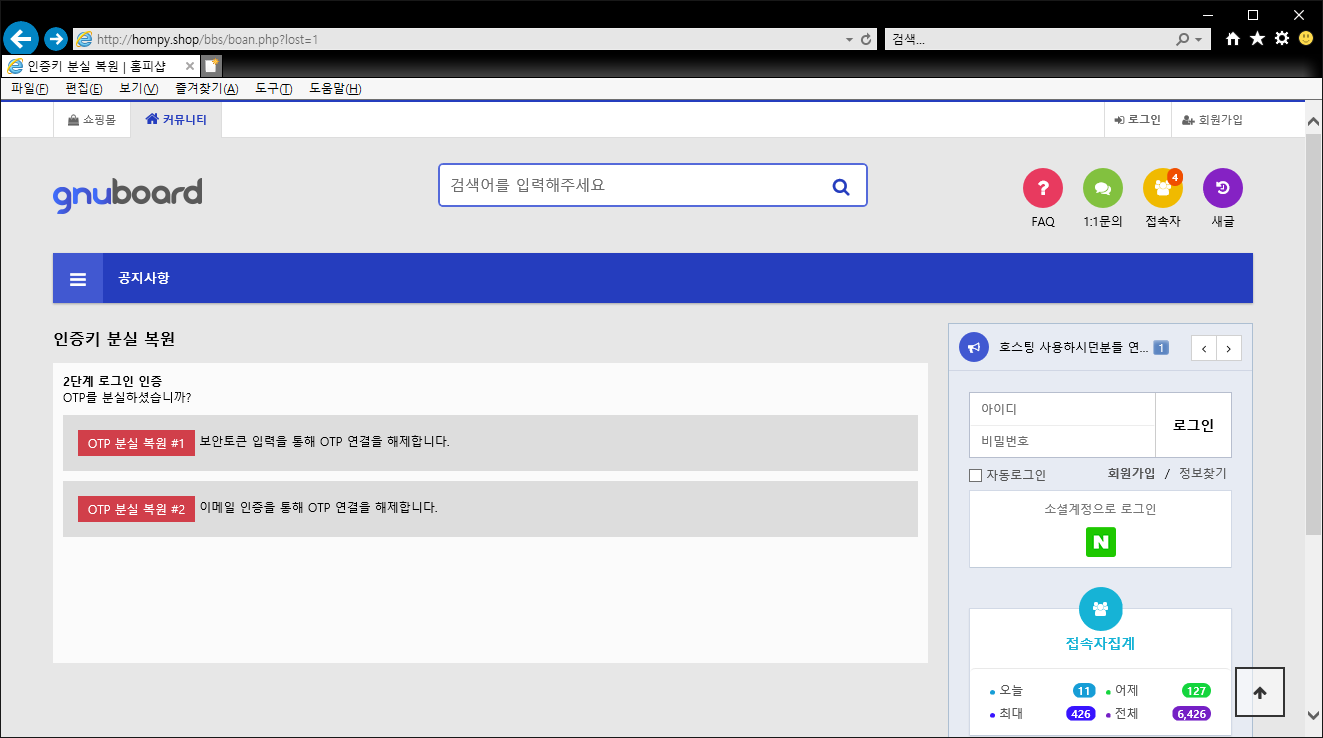1323x738 pixels.
Task: Show next notice with right chevron
Action: [x=1229, y=348]
